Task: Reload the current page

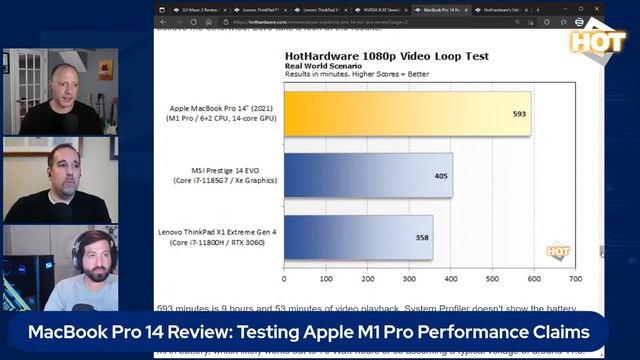Action: [193, 22]
